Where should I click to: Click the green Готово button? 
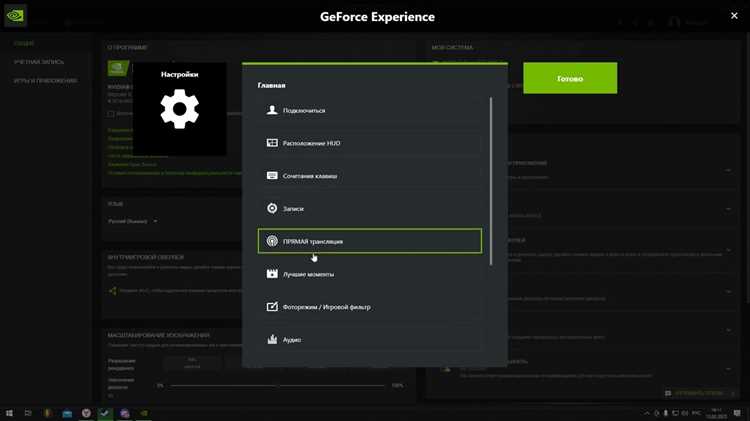(x=570, y=78)
